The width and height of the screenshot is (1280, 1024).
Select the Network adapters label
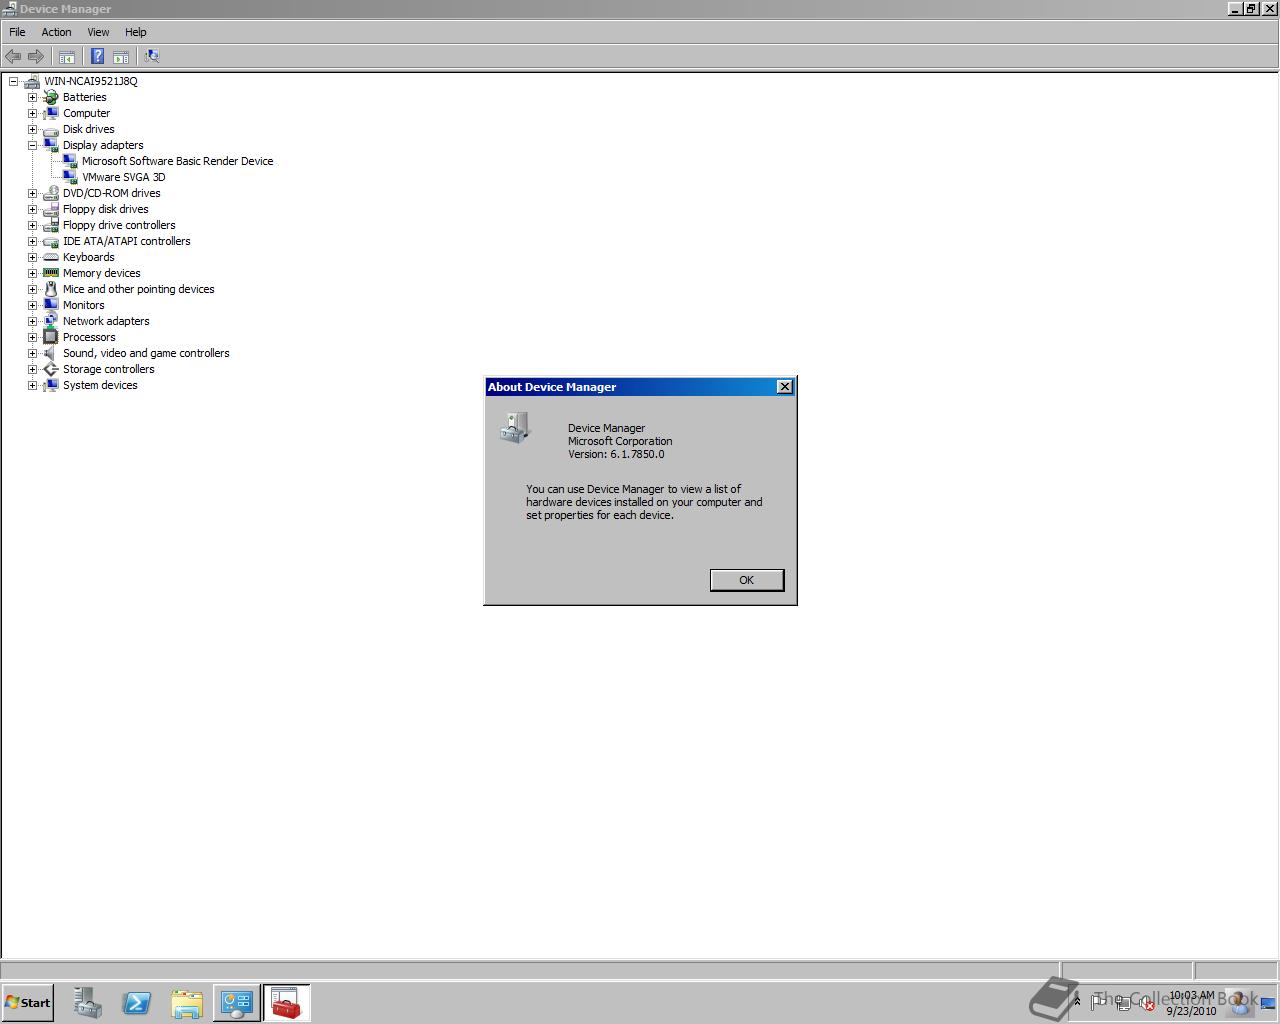point(106,321)
